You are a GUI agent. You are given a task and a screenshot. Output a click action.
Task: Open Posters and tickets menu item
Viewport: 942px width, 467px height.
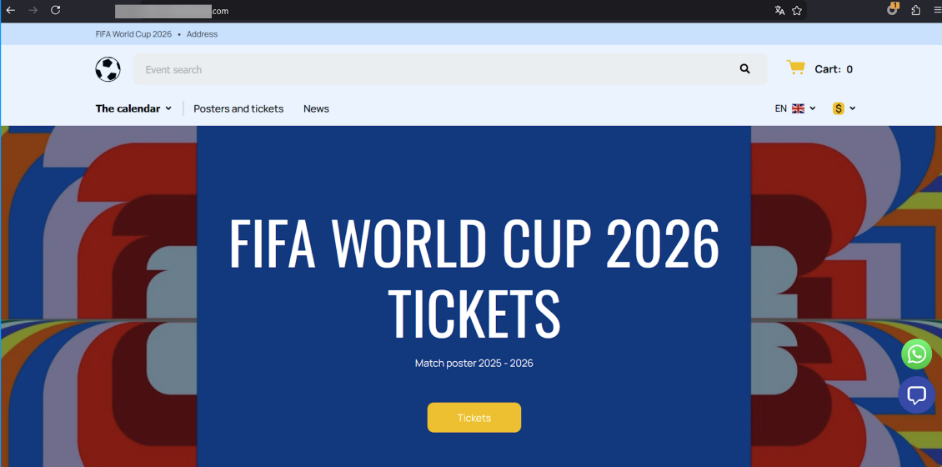coord(239,109)
